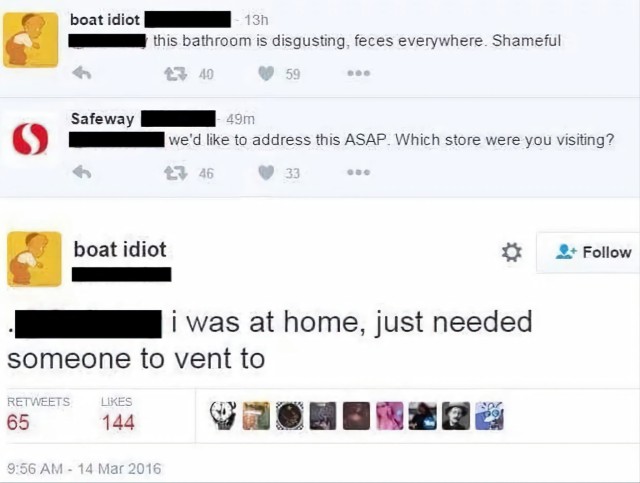Viewport: 640px width, 483px height.
Task: View the list of 65 retweets
Action: point(38,414)
